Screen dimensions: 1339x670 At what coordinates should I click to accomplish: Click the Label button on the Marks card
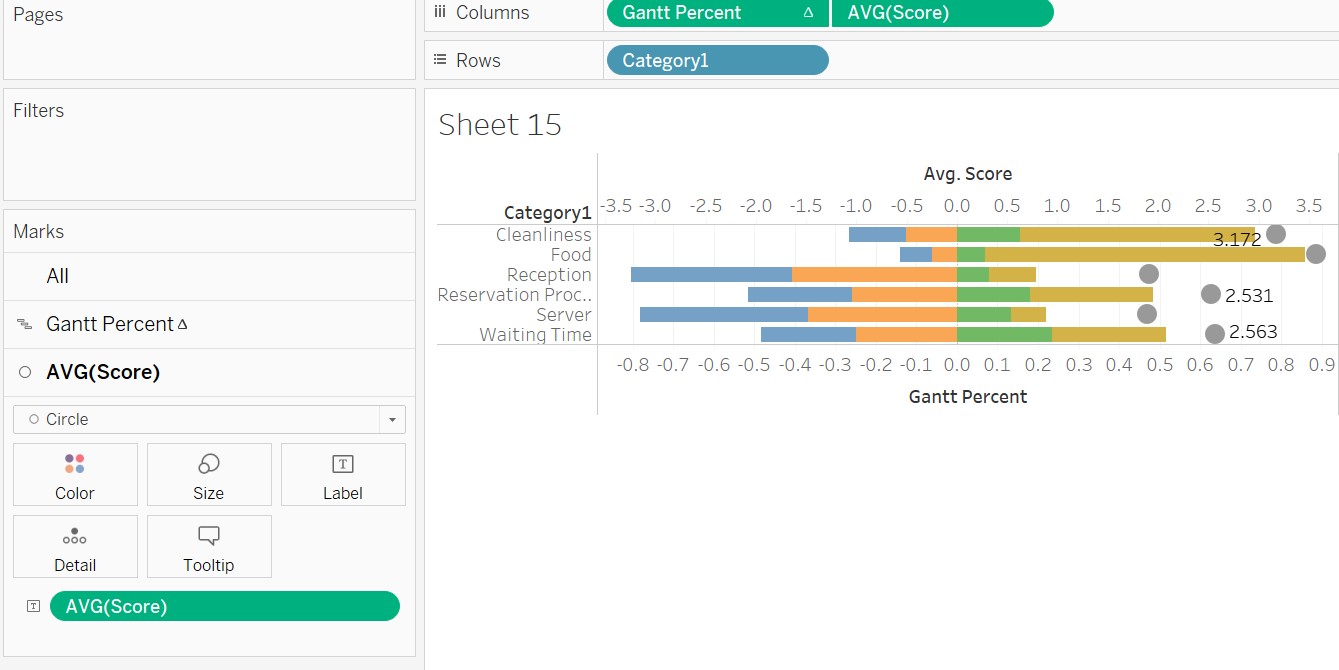(342, 474)
